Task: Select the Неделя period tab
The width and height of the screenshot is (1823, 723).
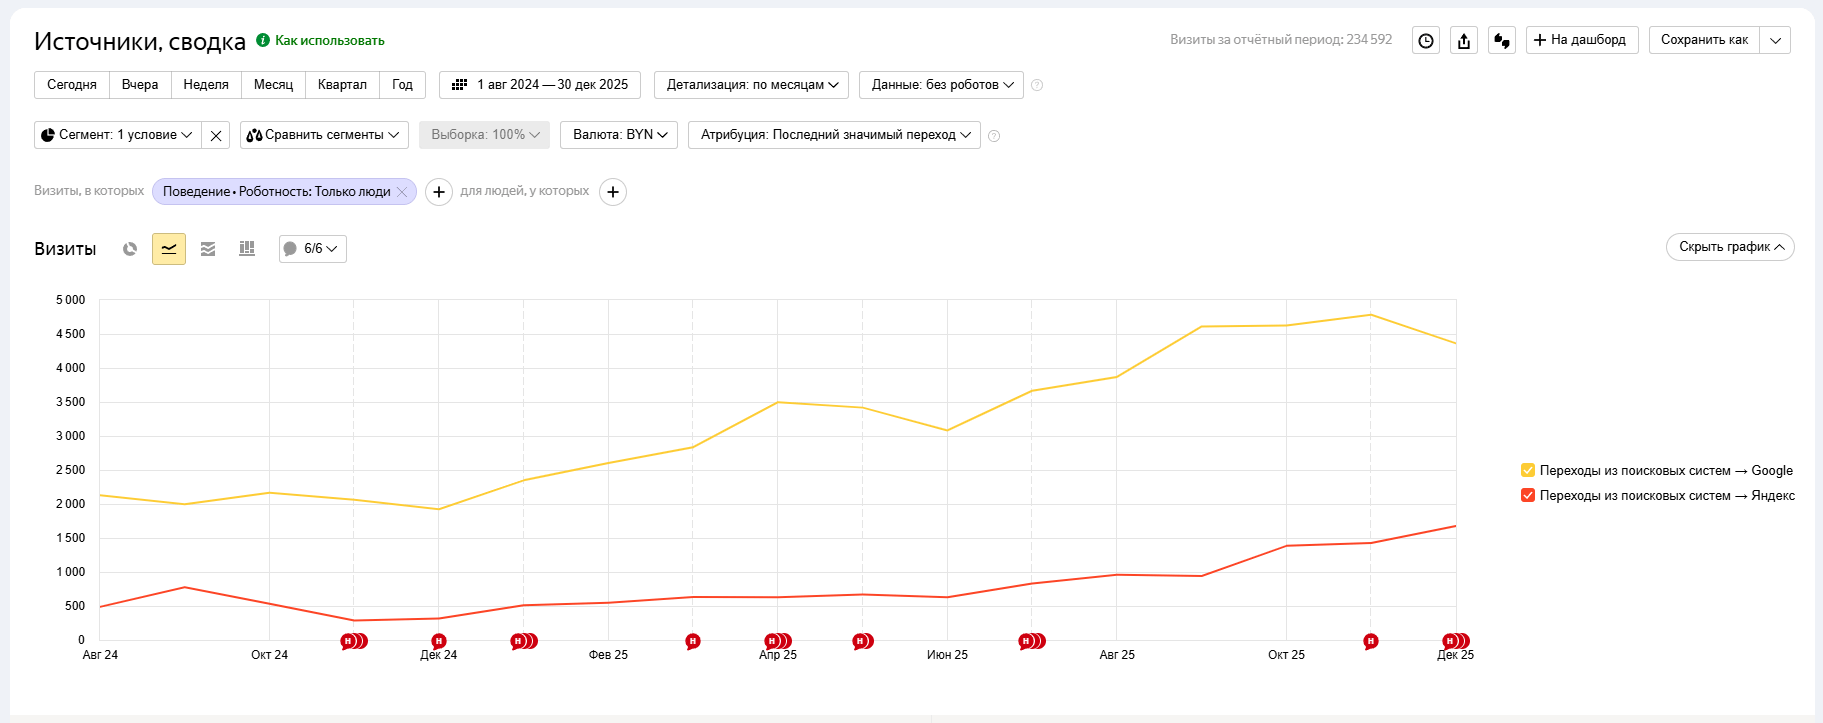Action: 206,85
